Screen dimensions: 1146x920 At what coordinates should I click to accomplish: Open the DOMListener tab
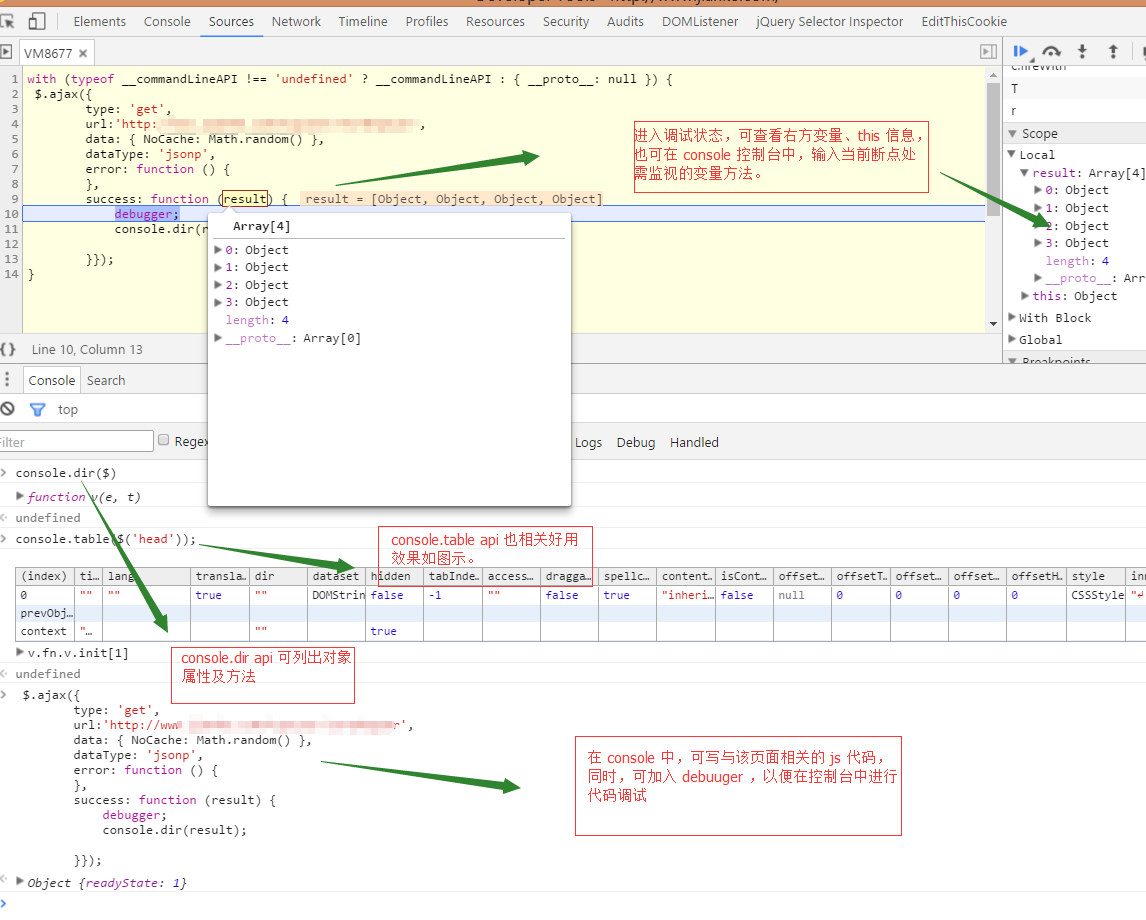pyautogui.click(x=699, y=21)
